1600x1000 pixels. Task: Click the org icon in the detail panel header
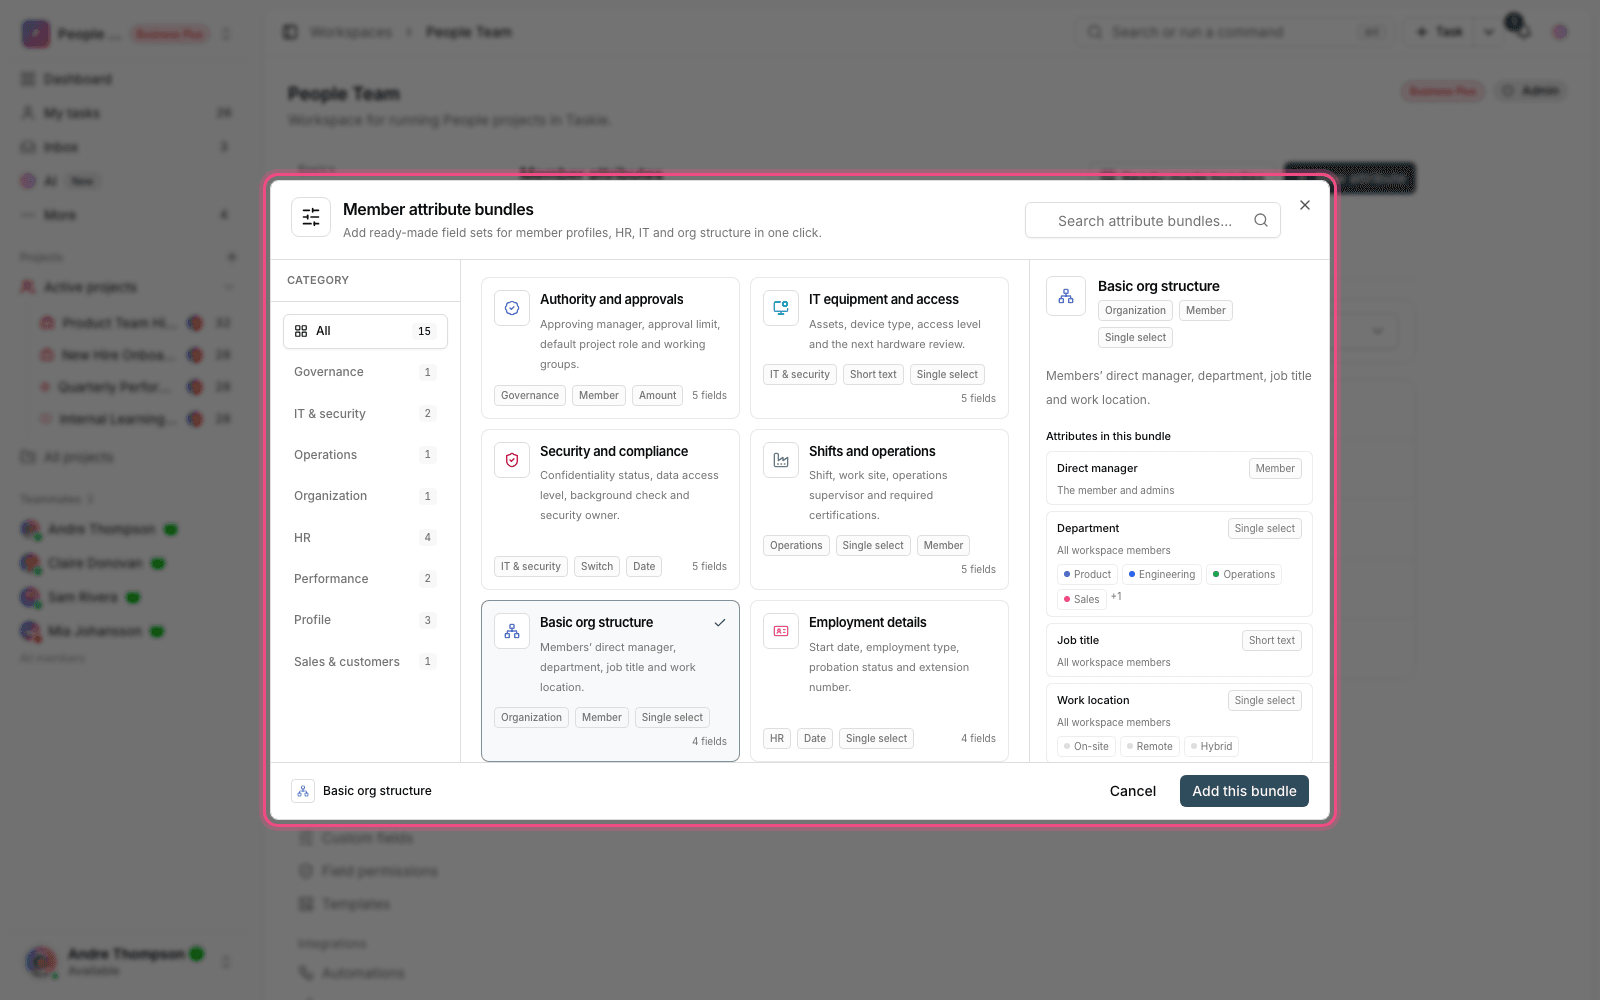click(1066, 296)
